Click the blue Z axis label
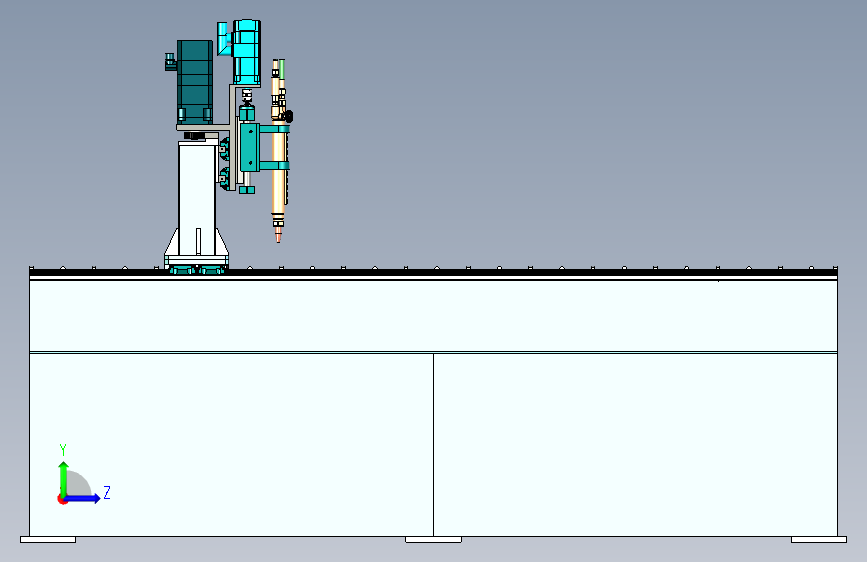 [x=107, y=492]
